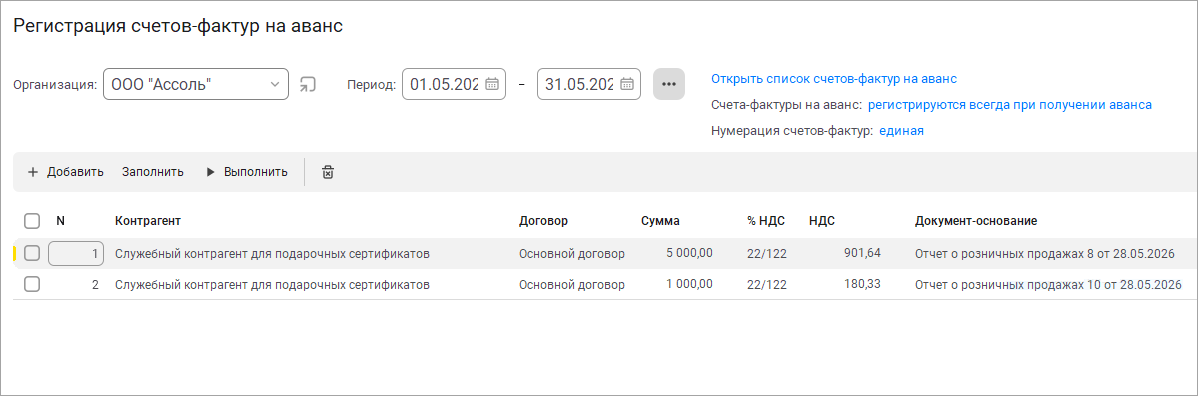This screenshot has height=396, width=1198.
Task: Click the Документ-основание column header
Action: (976, 222)
